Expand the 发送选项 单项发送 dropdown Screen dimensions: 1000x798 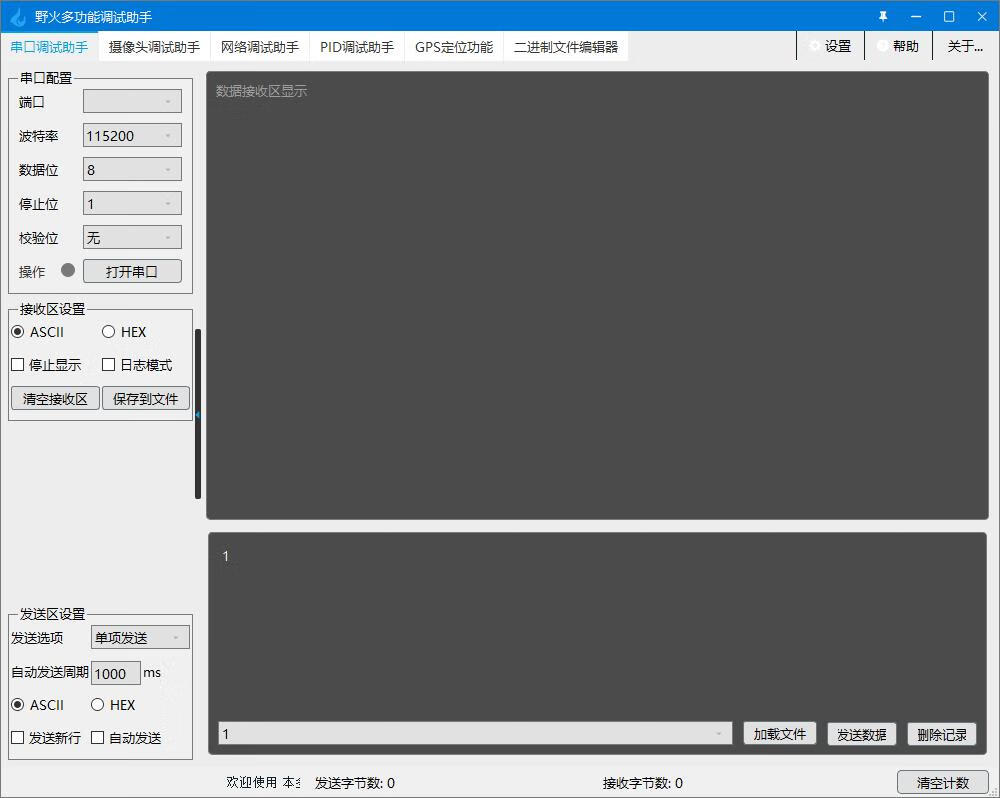point(140,637)
